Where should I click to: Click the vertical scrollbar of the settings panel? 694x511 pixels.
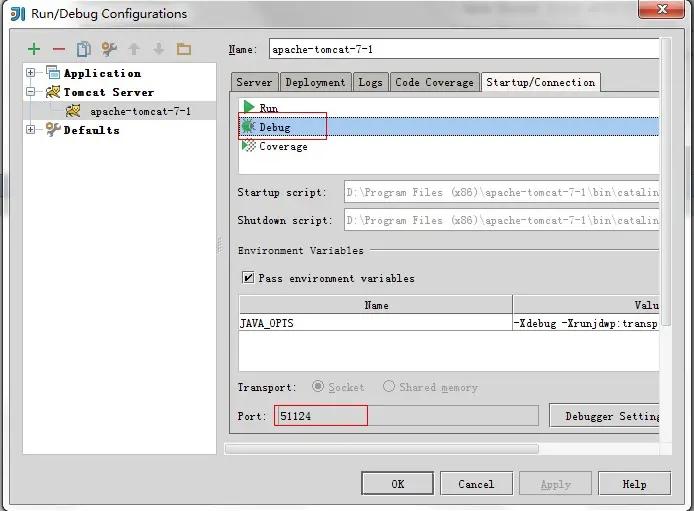click(666, 181)
